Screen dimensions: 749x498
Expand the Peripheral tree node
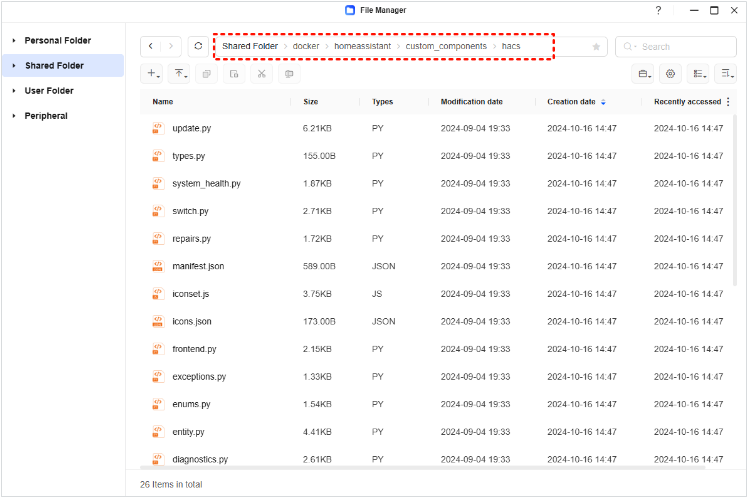point(14,116)
